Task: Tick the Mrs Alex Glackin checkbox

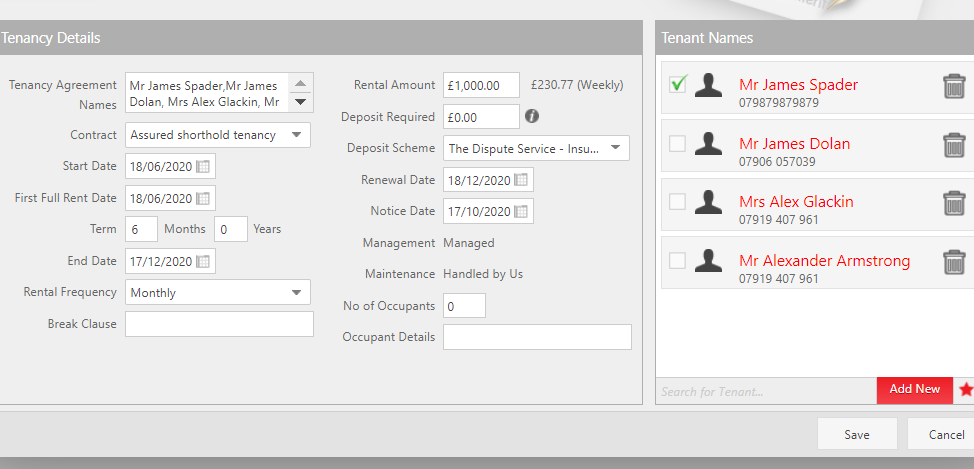Action: 678,201
